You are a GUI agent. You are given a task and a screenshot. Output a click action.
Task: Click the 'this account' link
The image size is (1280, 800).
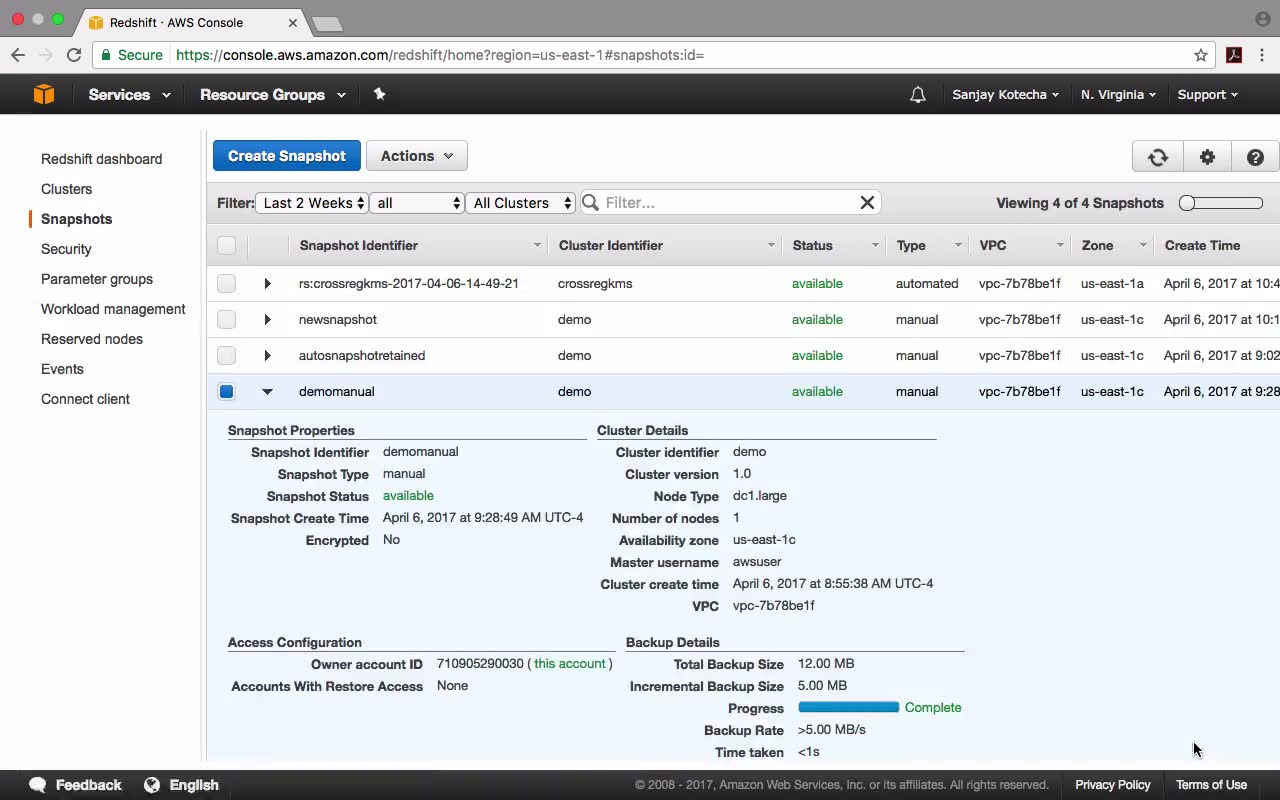(x=570, y=664)
